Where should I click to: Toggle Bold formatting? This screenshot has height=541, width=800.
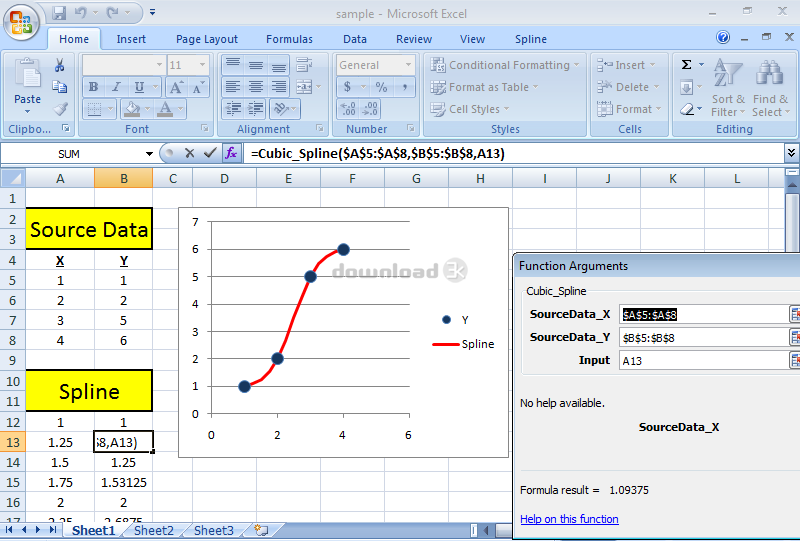tap(93, 87)
